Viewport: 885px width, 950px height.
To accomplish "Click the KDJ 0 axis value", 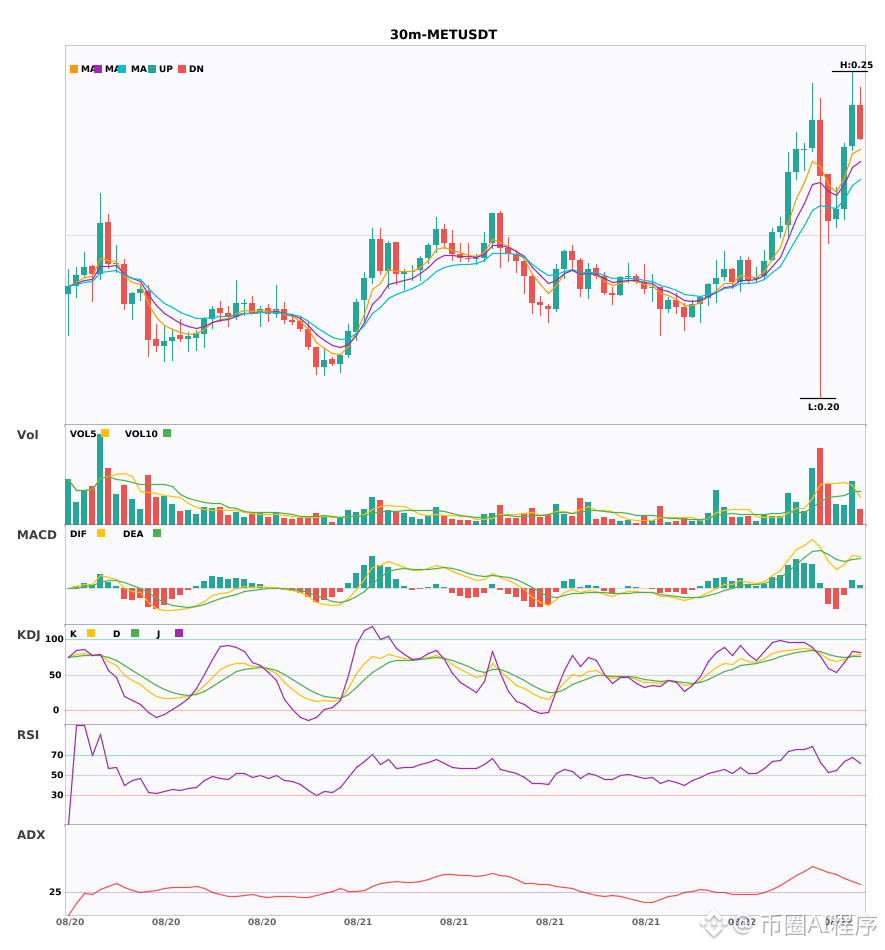I will click(x=56, y=710).
